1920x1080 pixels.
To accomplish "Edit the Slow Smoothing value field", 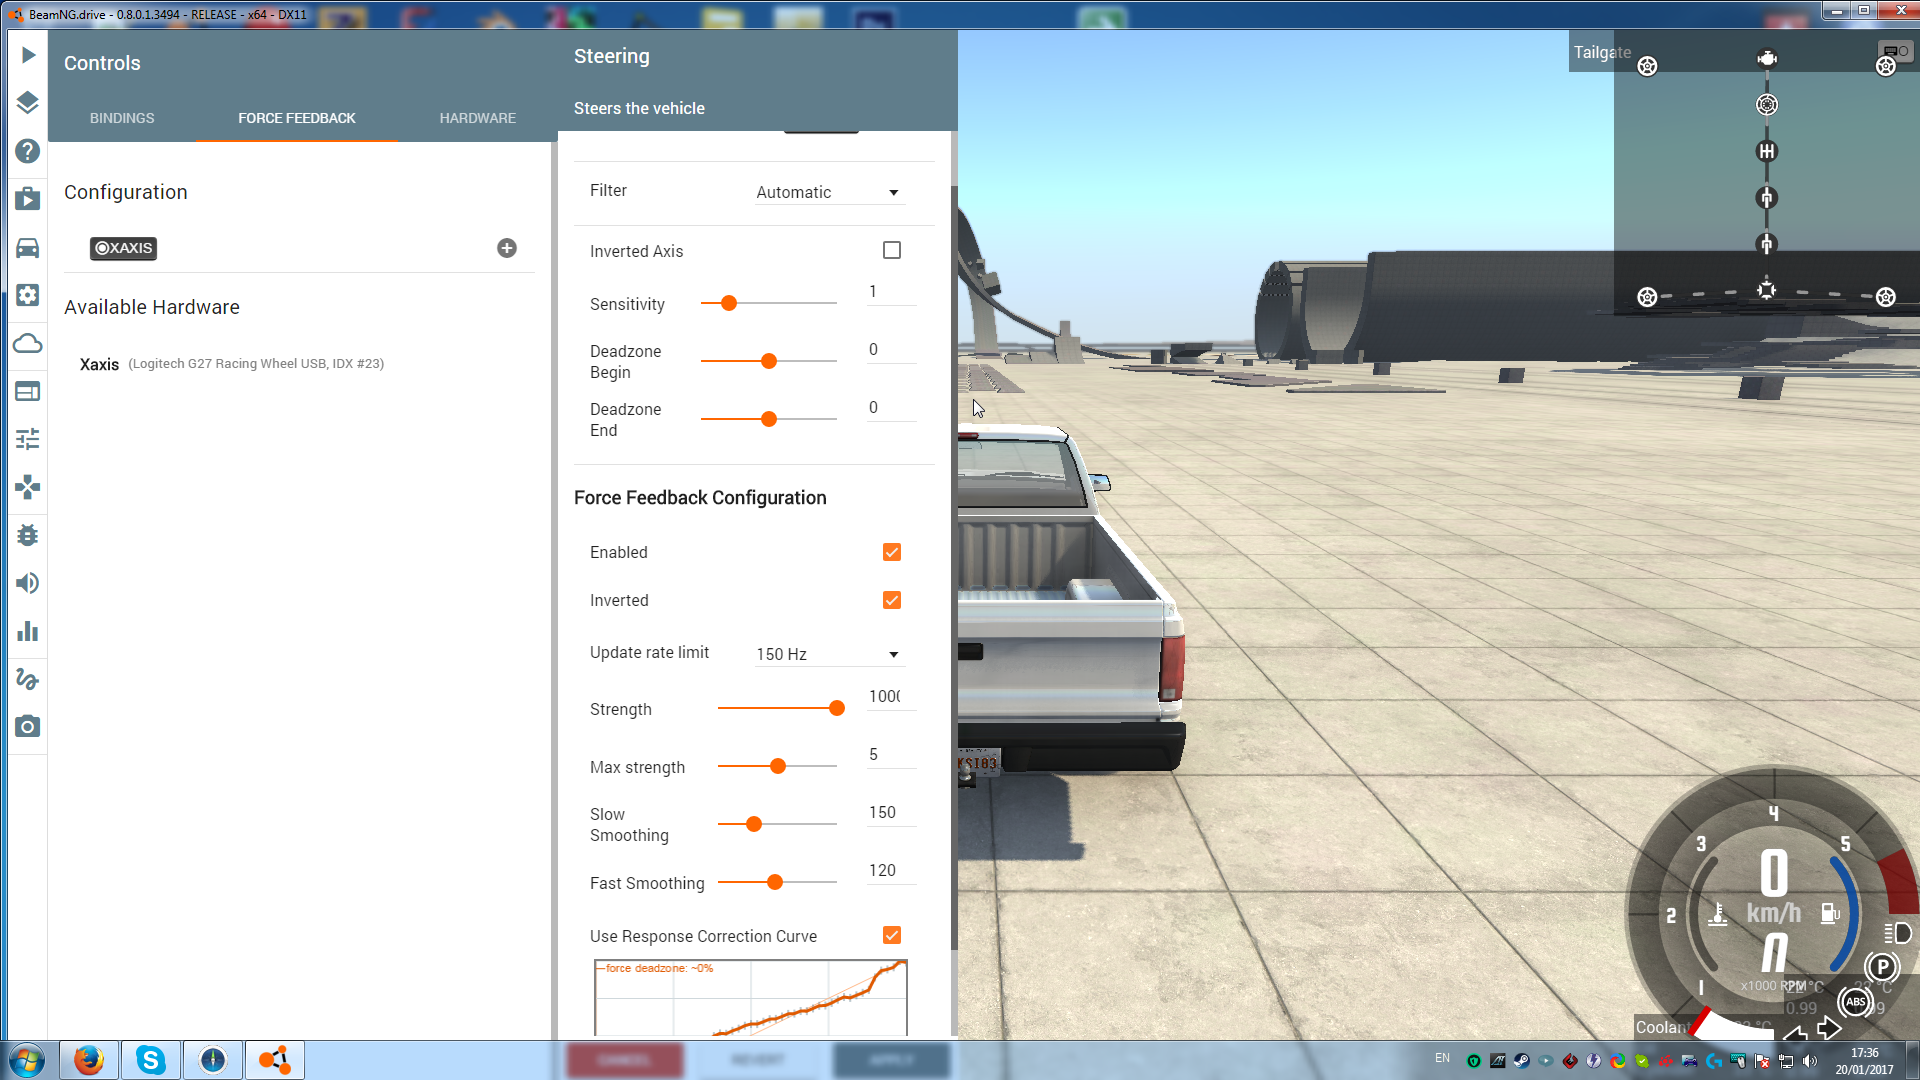I will click(891, 813).
